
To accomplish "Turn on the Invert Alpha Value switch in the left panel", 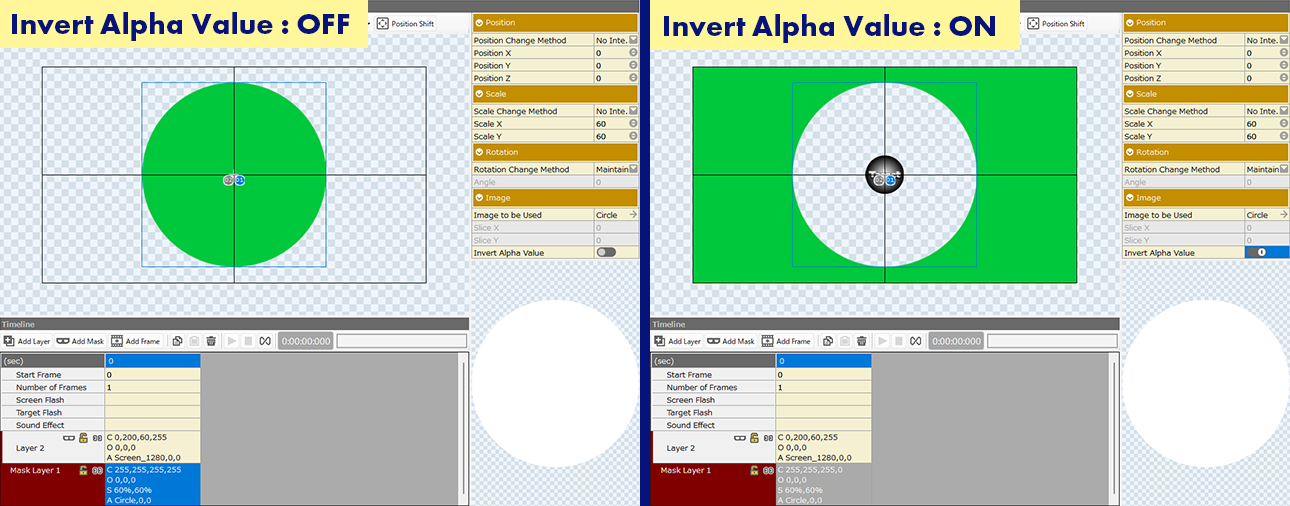I will (606, 253).
